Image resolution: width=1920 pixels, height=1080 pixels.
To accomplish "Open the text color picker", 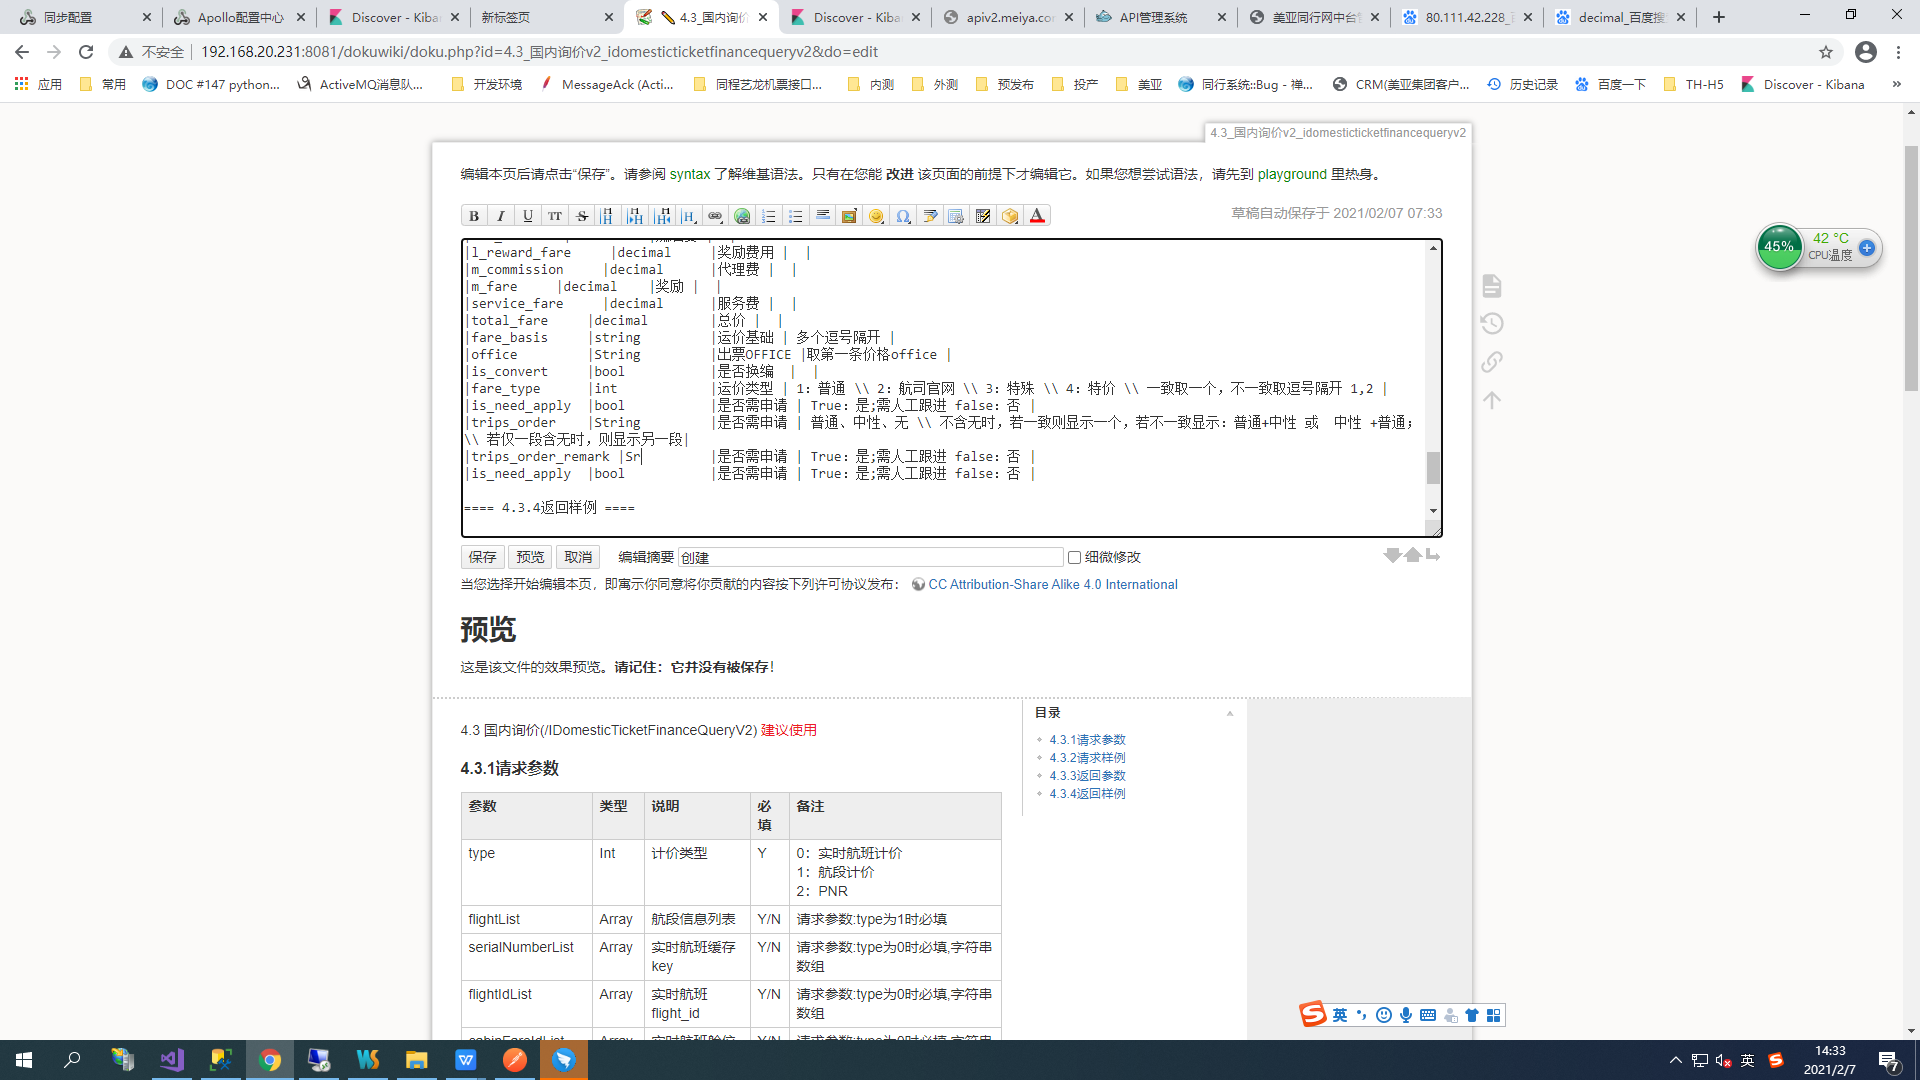I will (x=1037, y=216).
